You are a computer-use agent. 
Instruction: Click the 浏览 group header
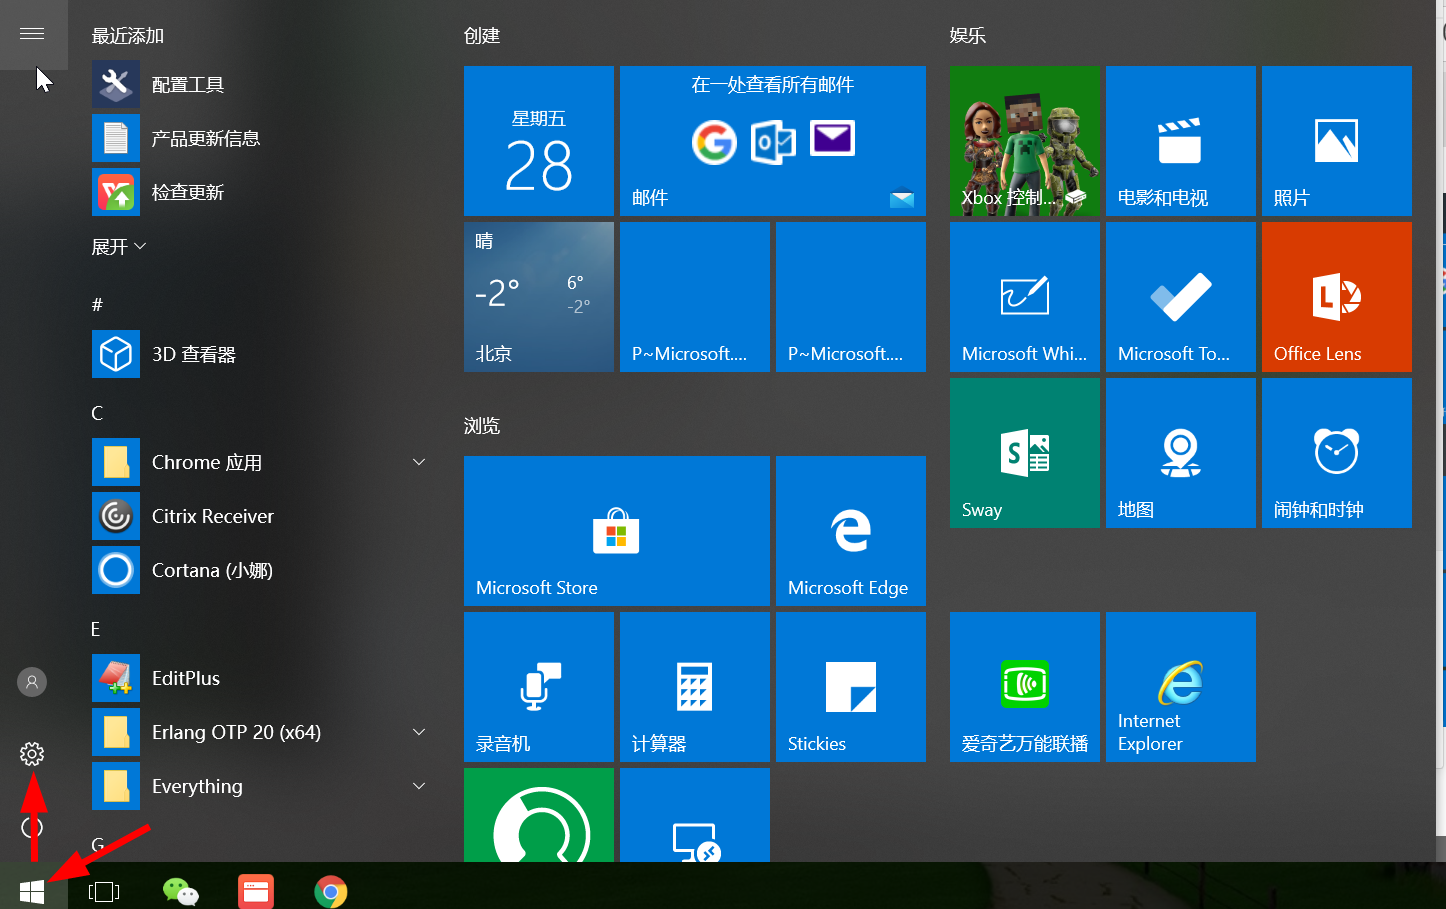click(482, 426)
